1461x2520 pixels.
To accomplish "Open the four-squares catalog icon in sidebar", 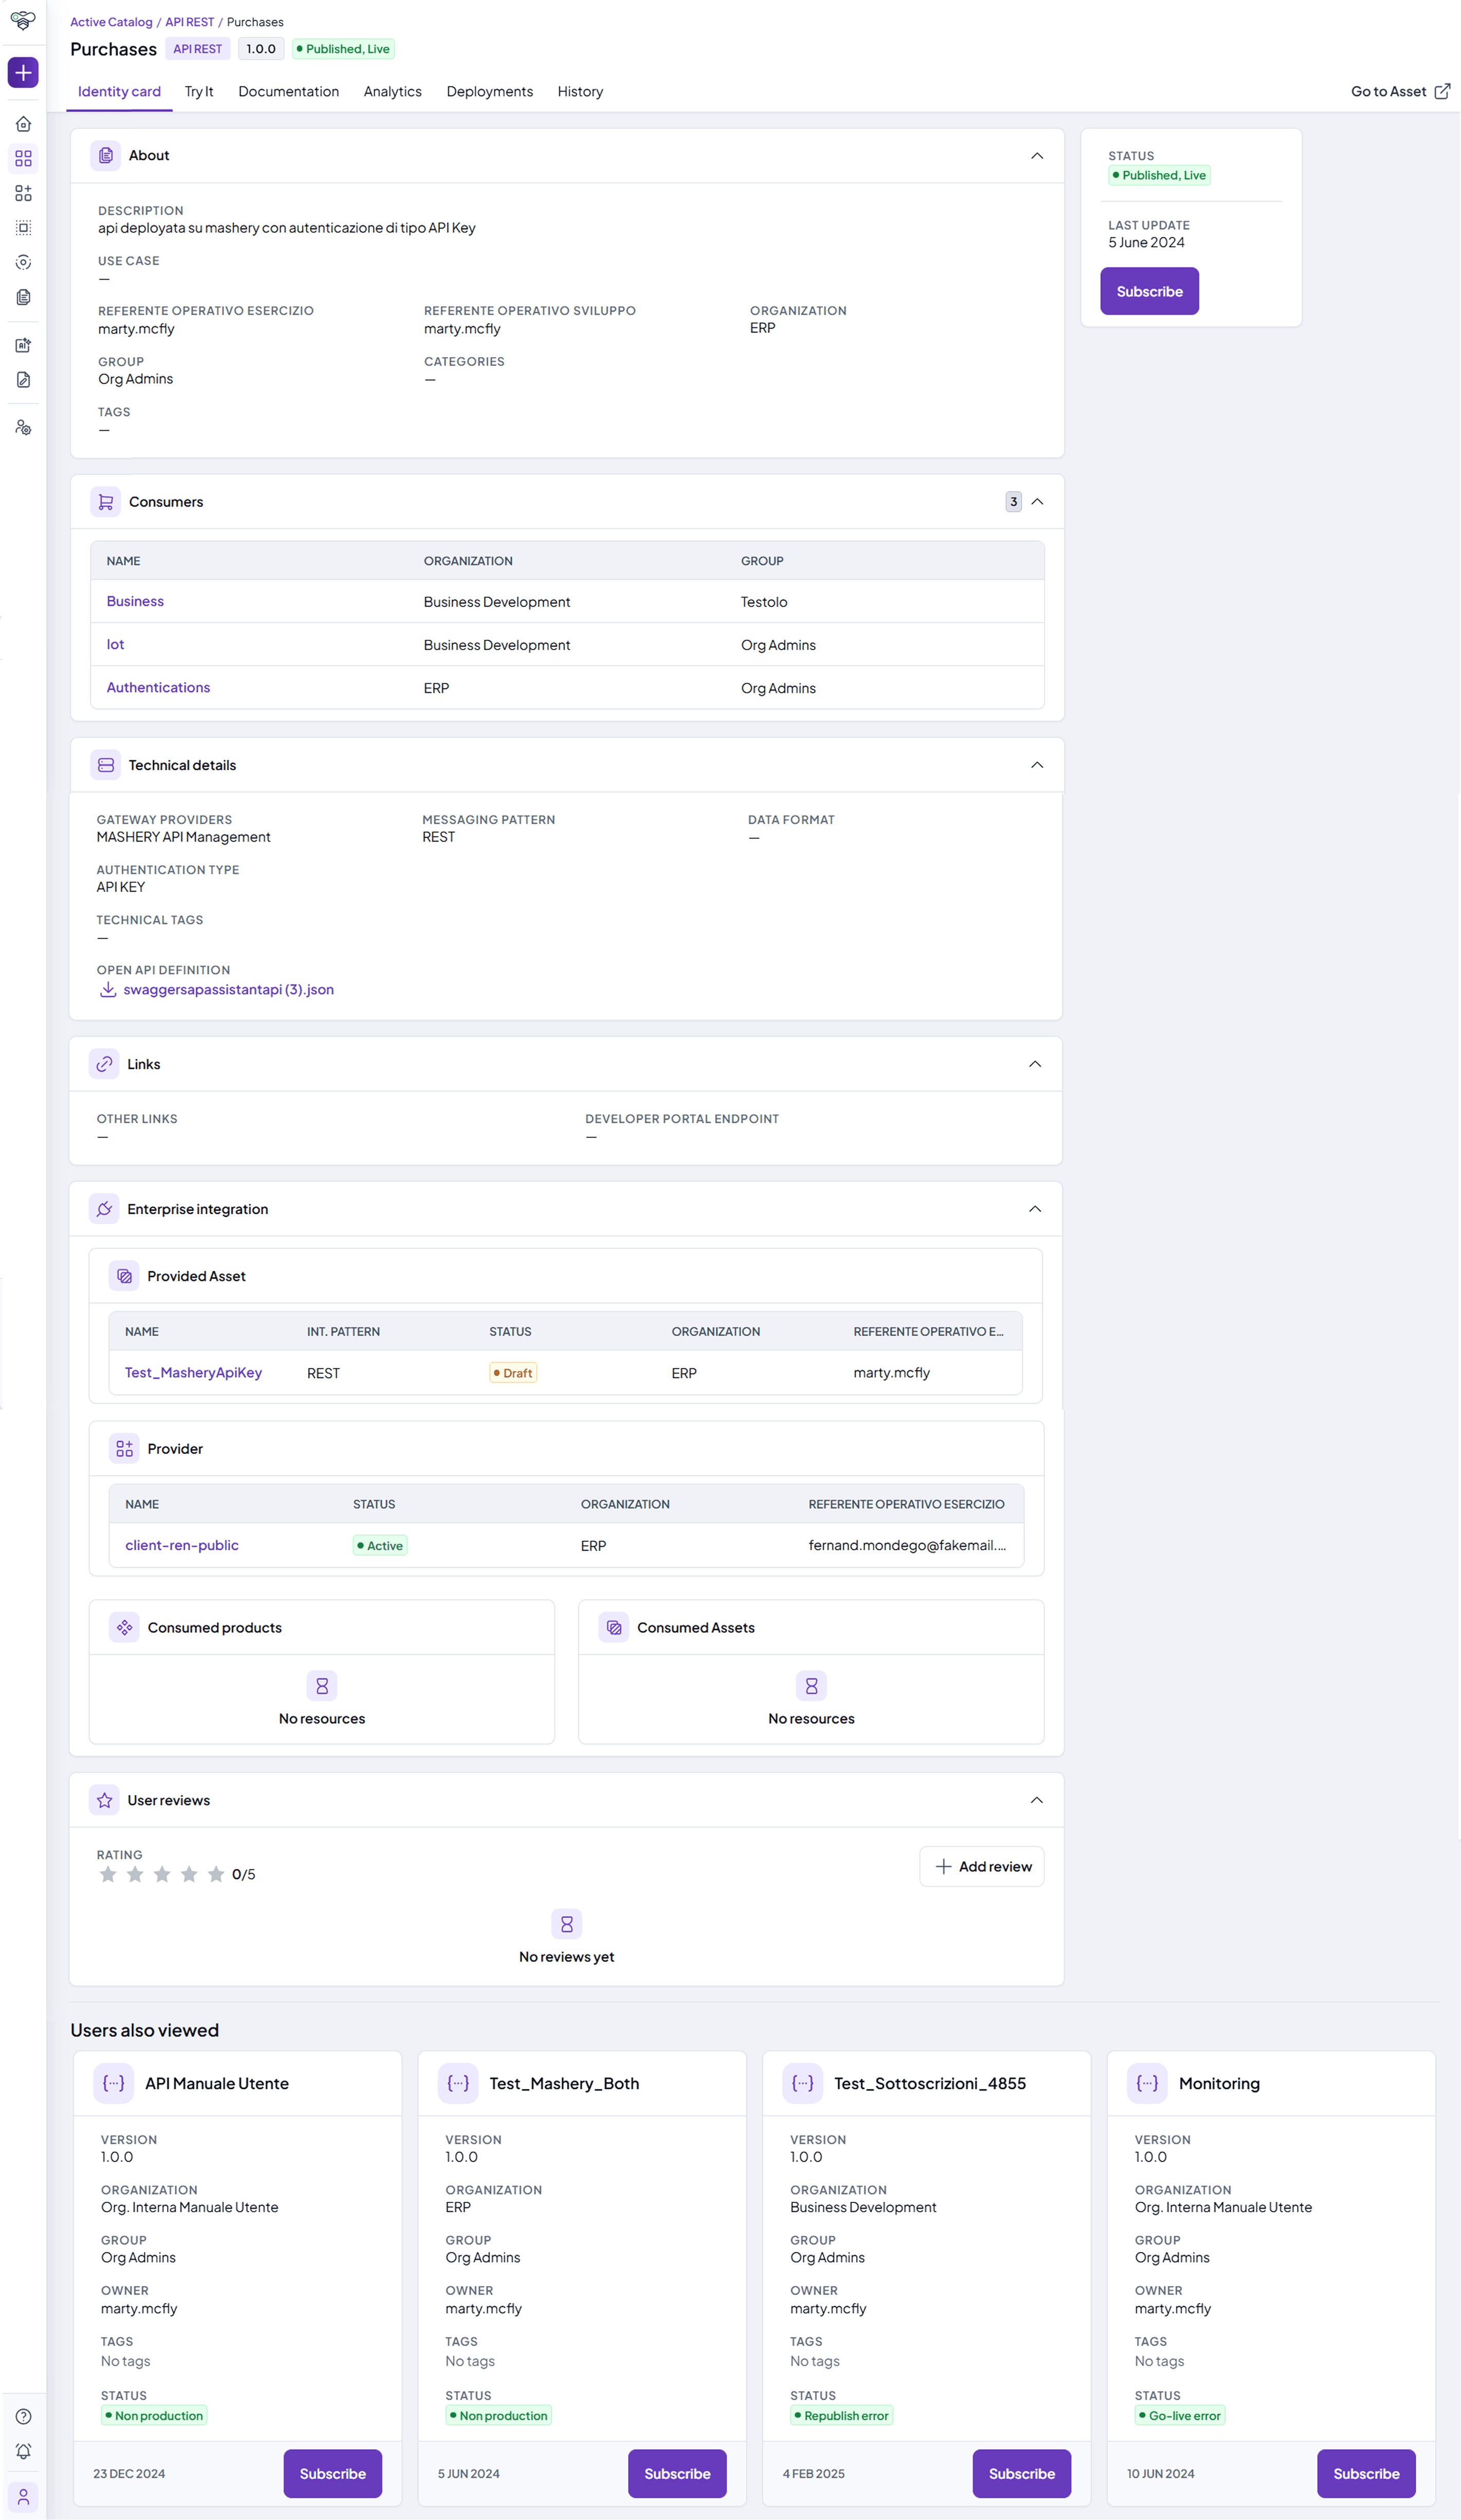I will click(x=23, y=158).
